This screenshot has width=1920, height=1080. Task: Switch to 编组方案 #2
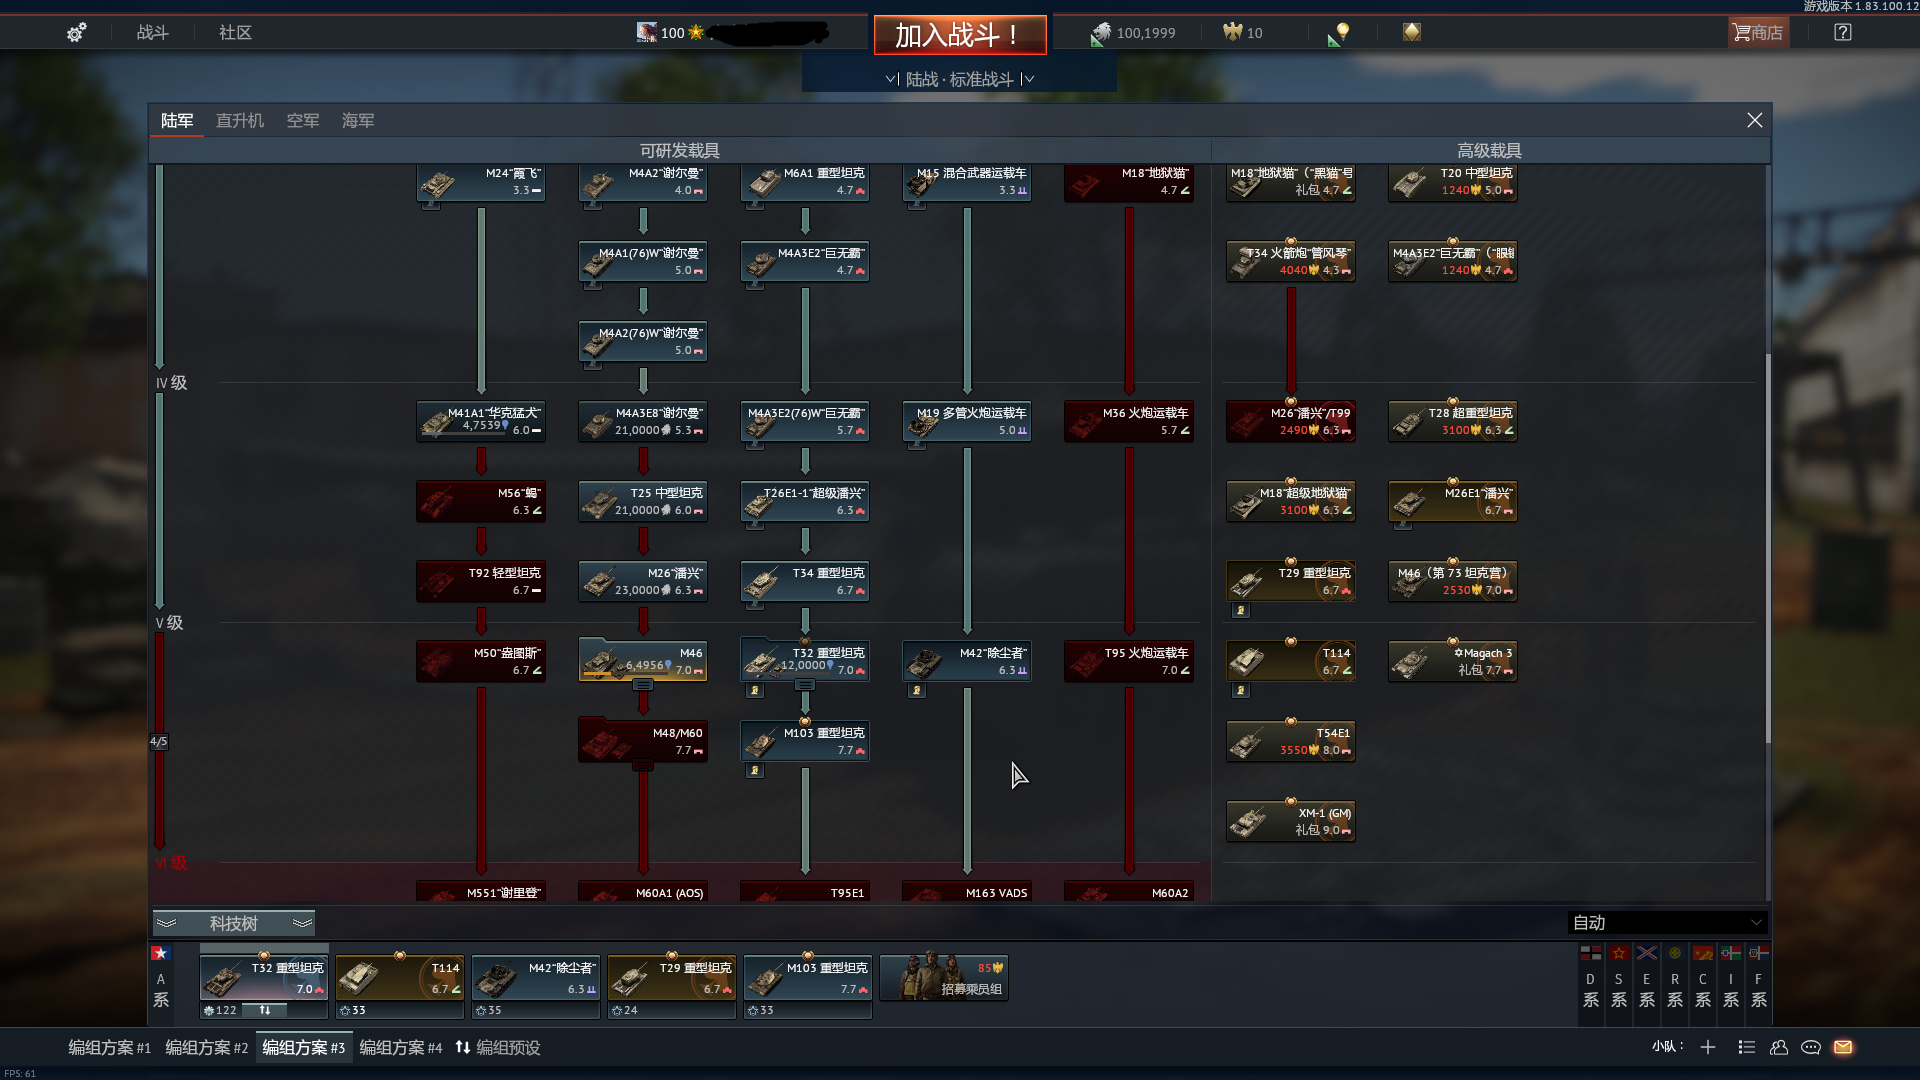[206, 1048]
